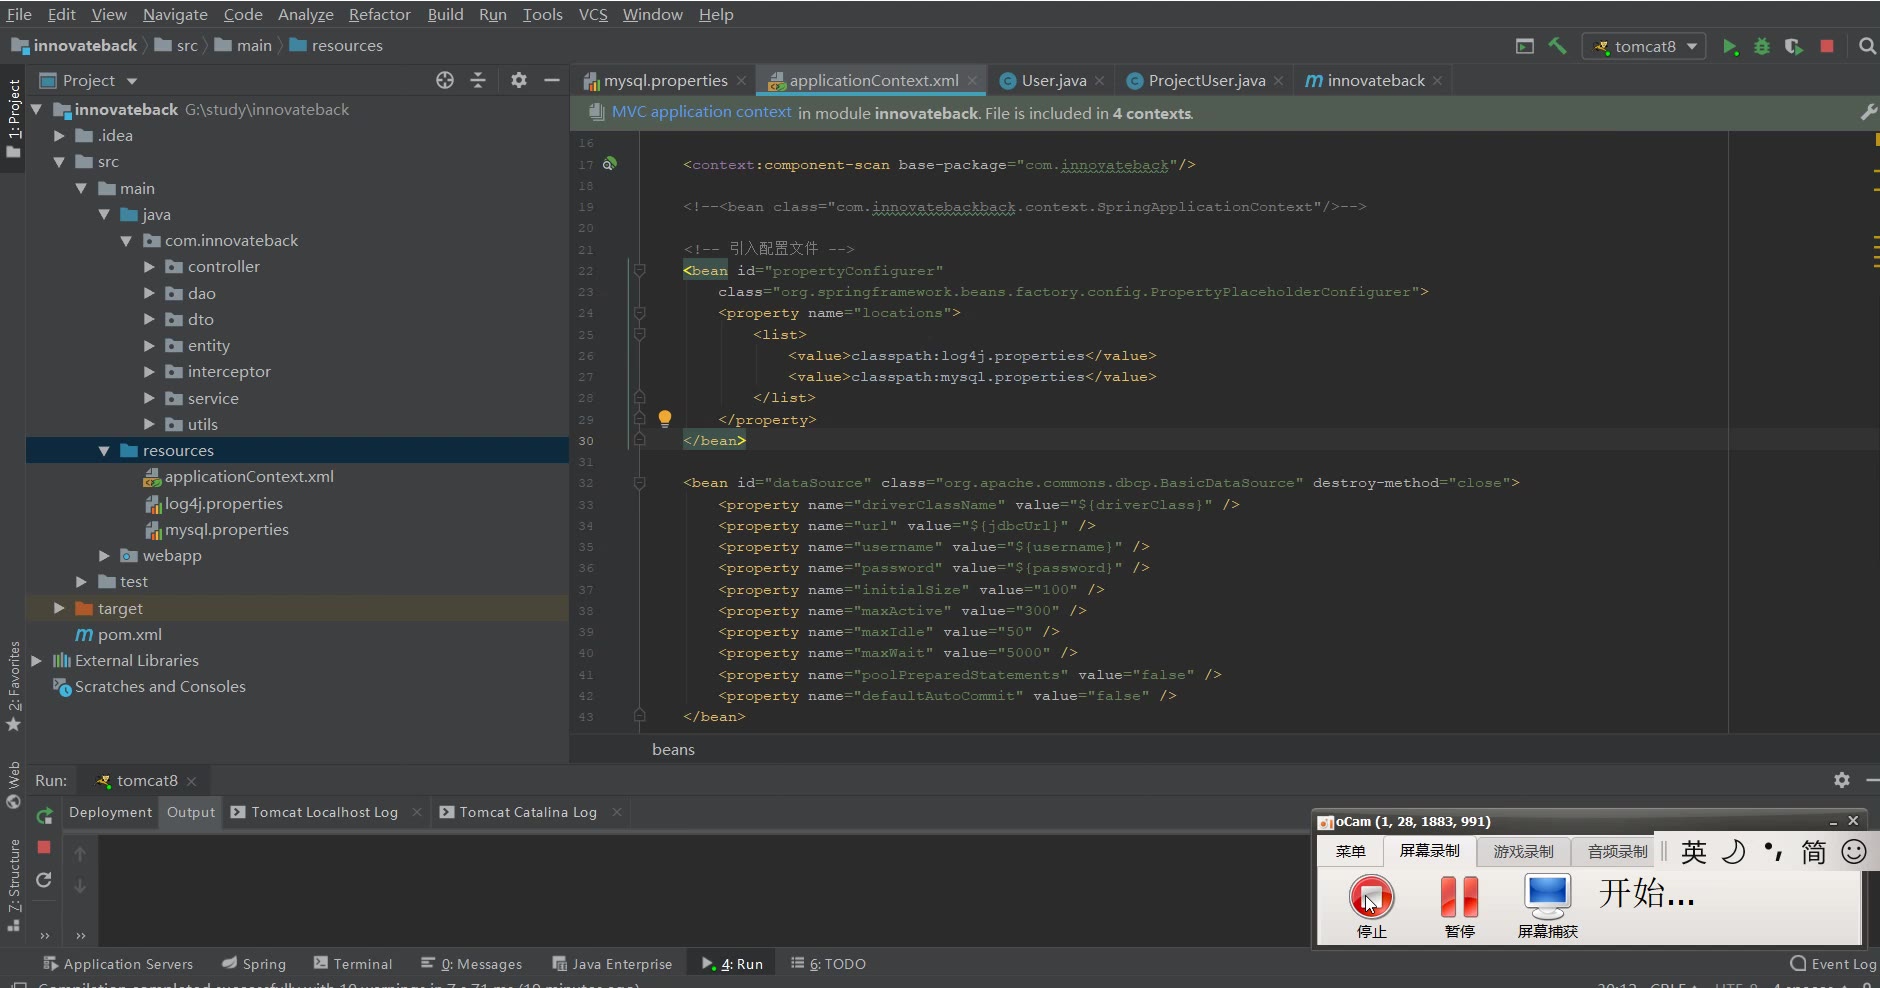Expand the webapp folder
The width and height of the screenshot is (1880, 988).
click(x=104, y=555)
